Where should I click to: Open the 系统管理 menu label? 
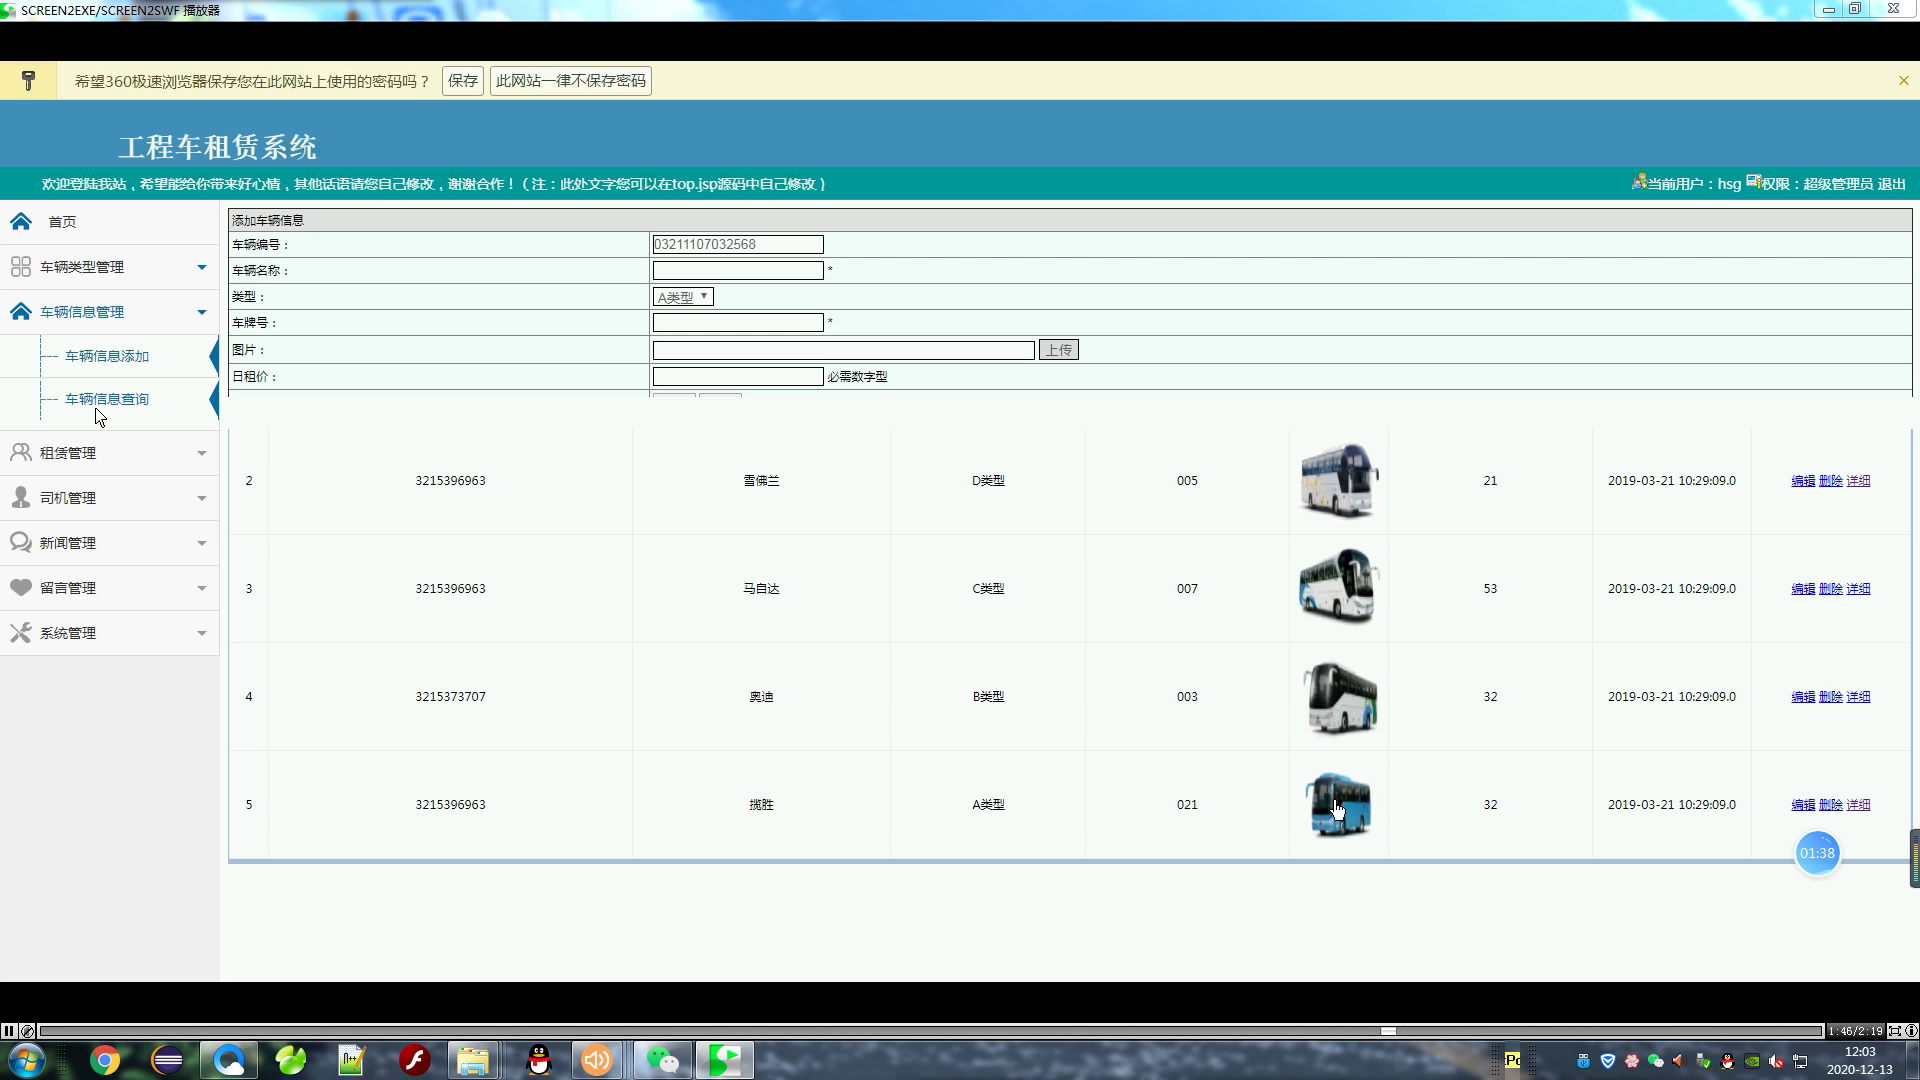(68, 633)
